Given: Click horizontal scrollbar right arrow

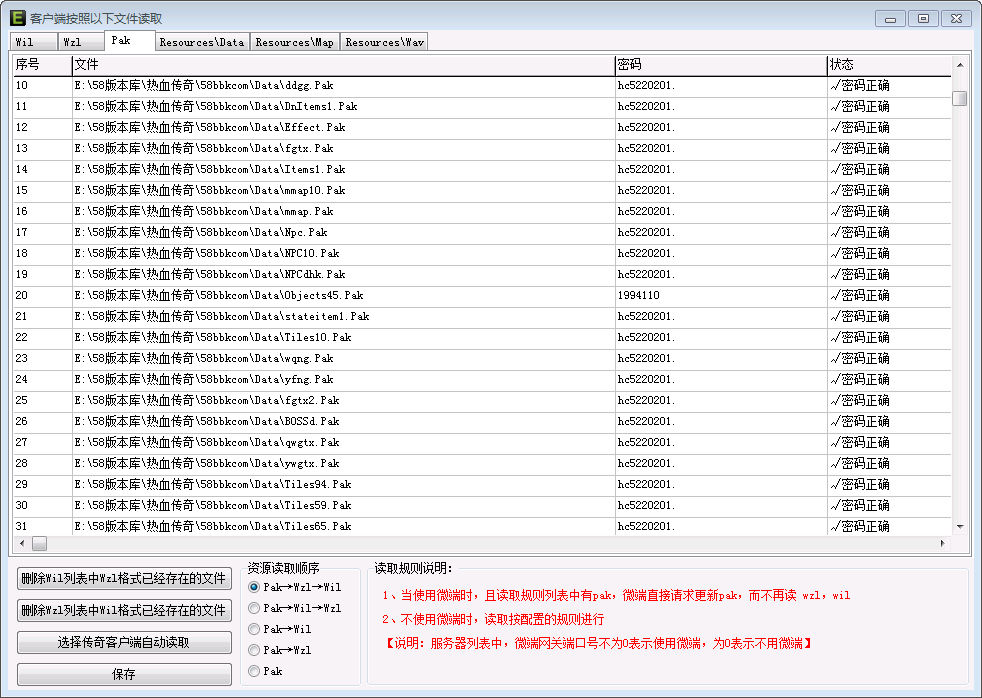Looking at the screenshot, I should [x=942, y=543].
